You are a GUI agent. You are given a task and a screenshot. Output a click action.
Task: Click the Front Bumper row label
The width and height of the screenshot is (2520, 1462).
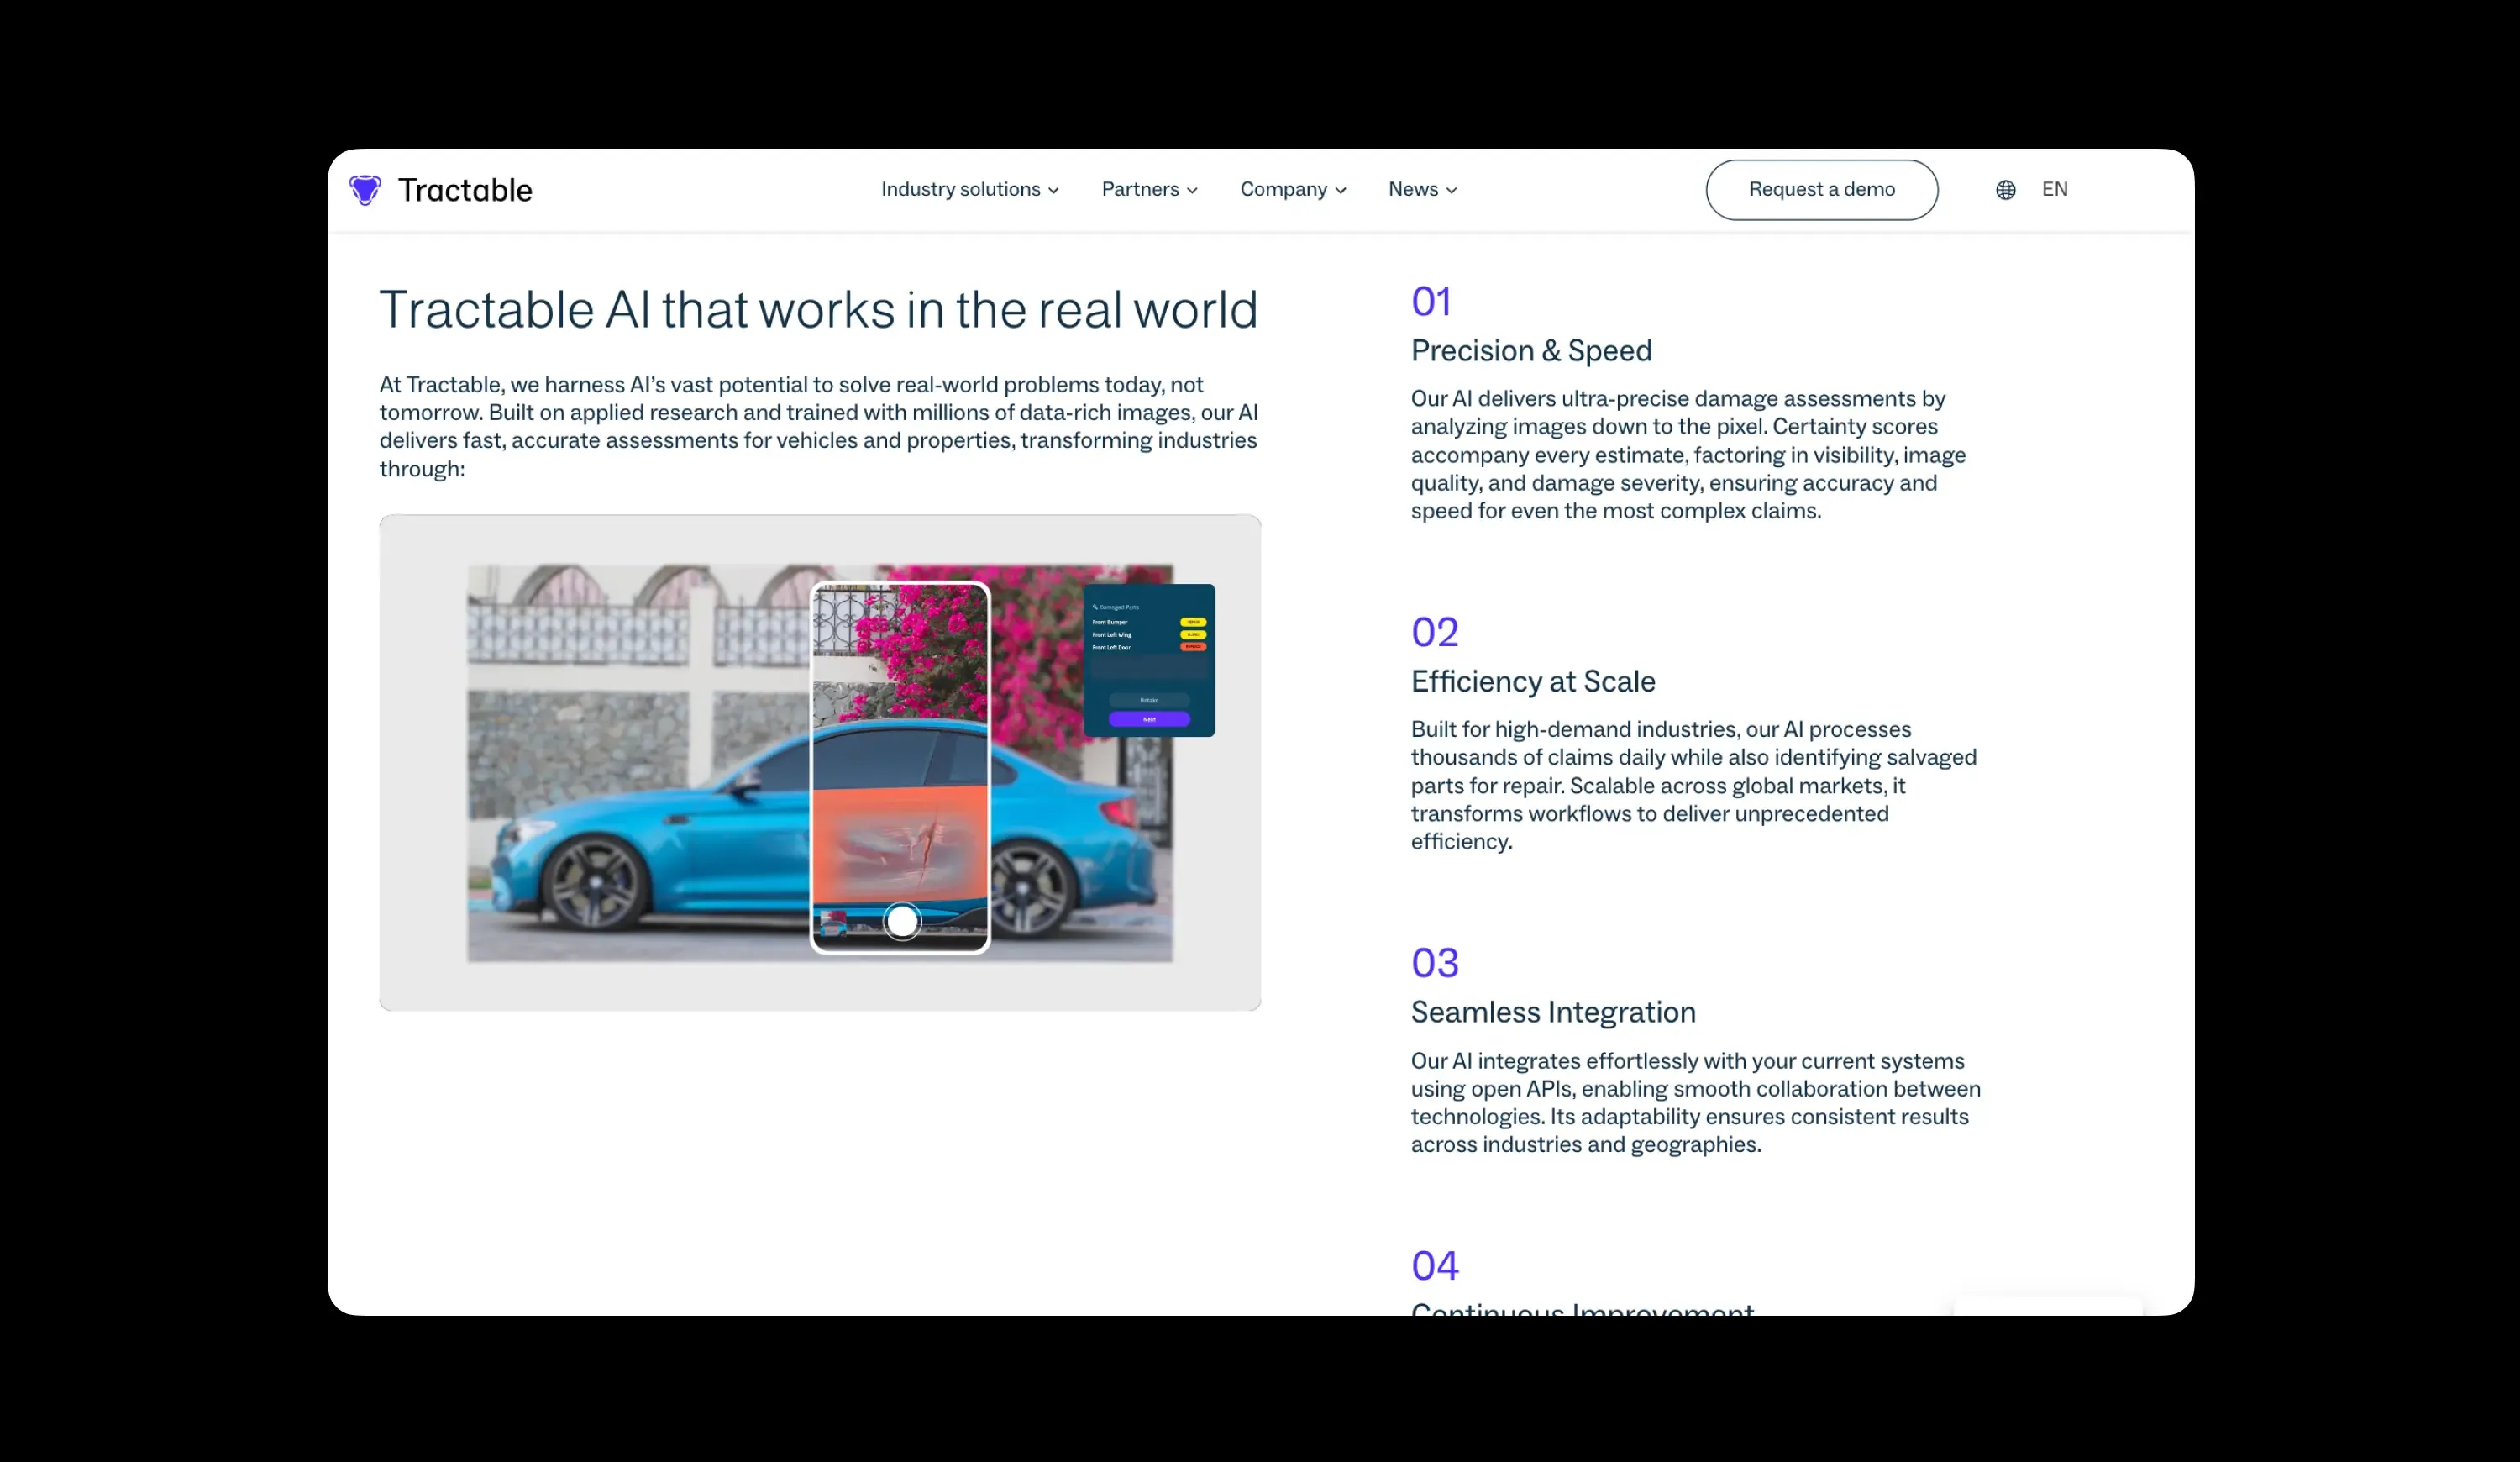pos(1110,622)
